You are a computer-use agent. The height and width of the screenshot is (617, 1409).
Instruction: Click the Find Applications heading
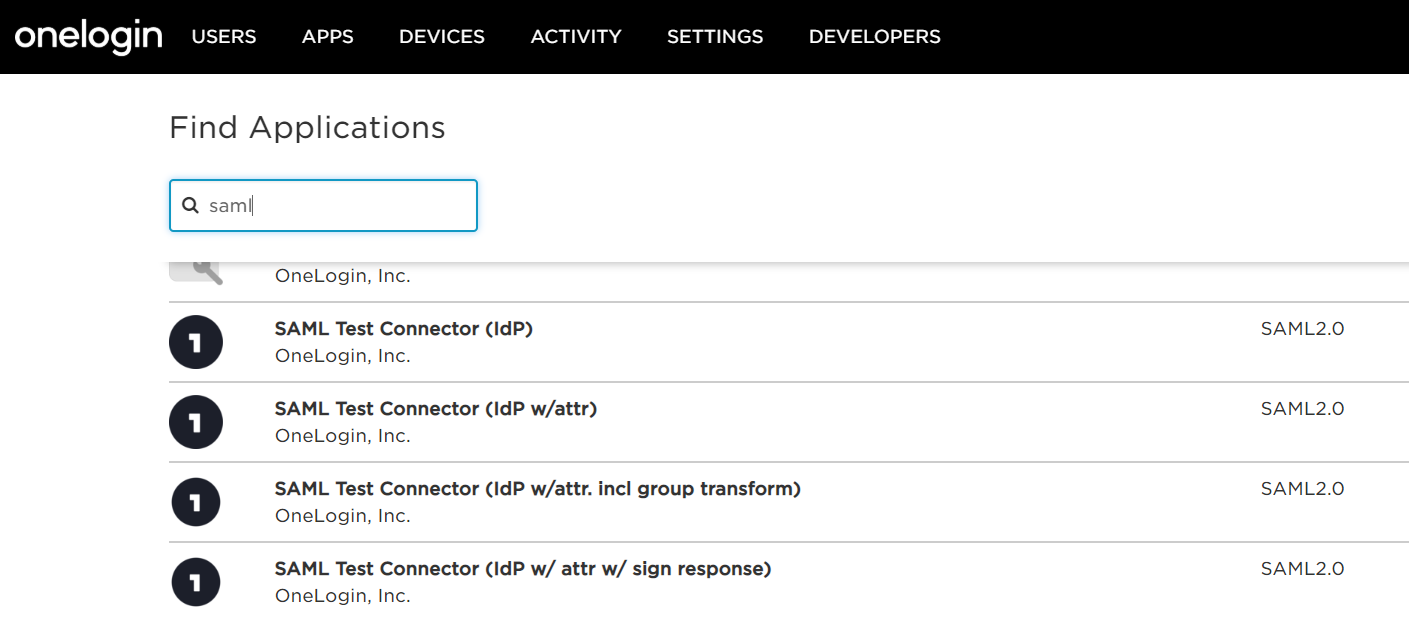pyautogui.click(x=307, y=128)
